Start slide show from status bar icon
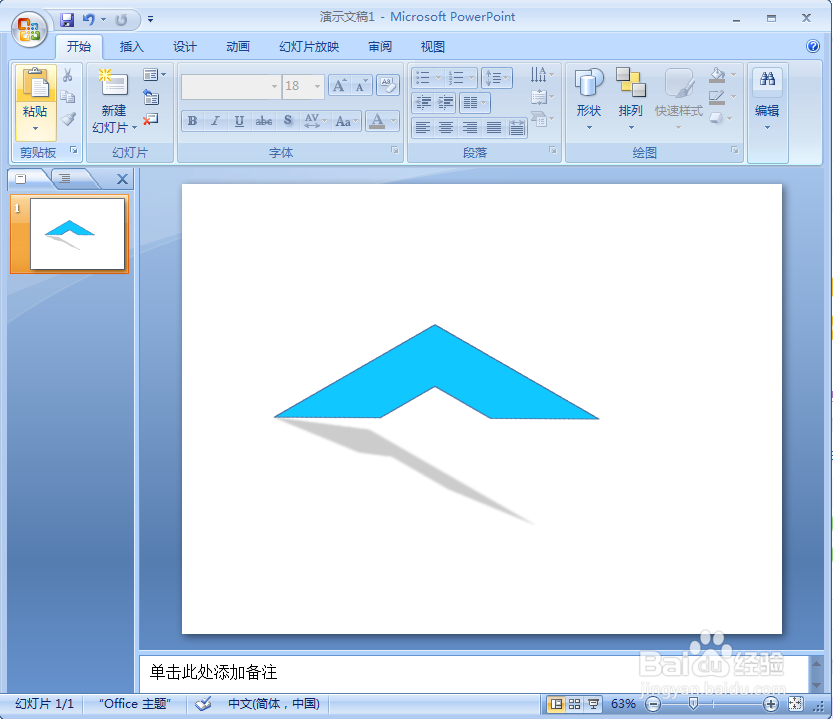The image size is (833, 719). 593,705
